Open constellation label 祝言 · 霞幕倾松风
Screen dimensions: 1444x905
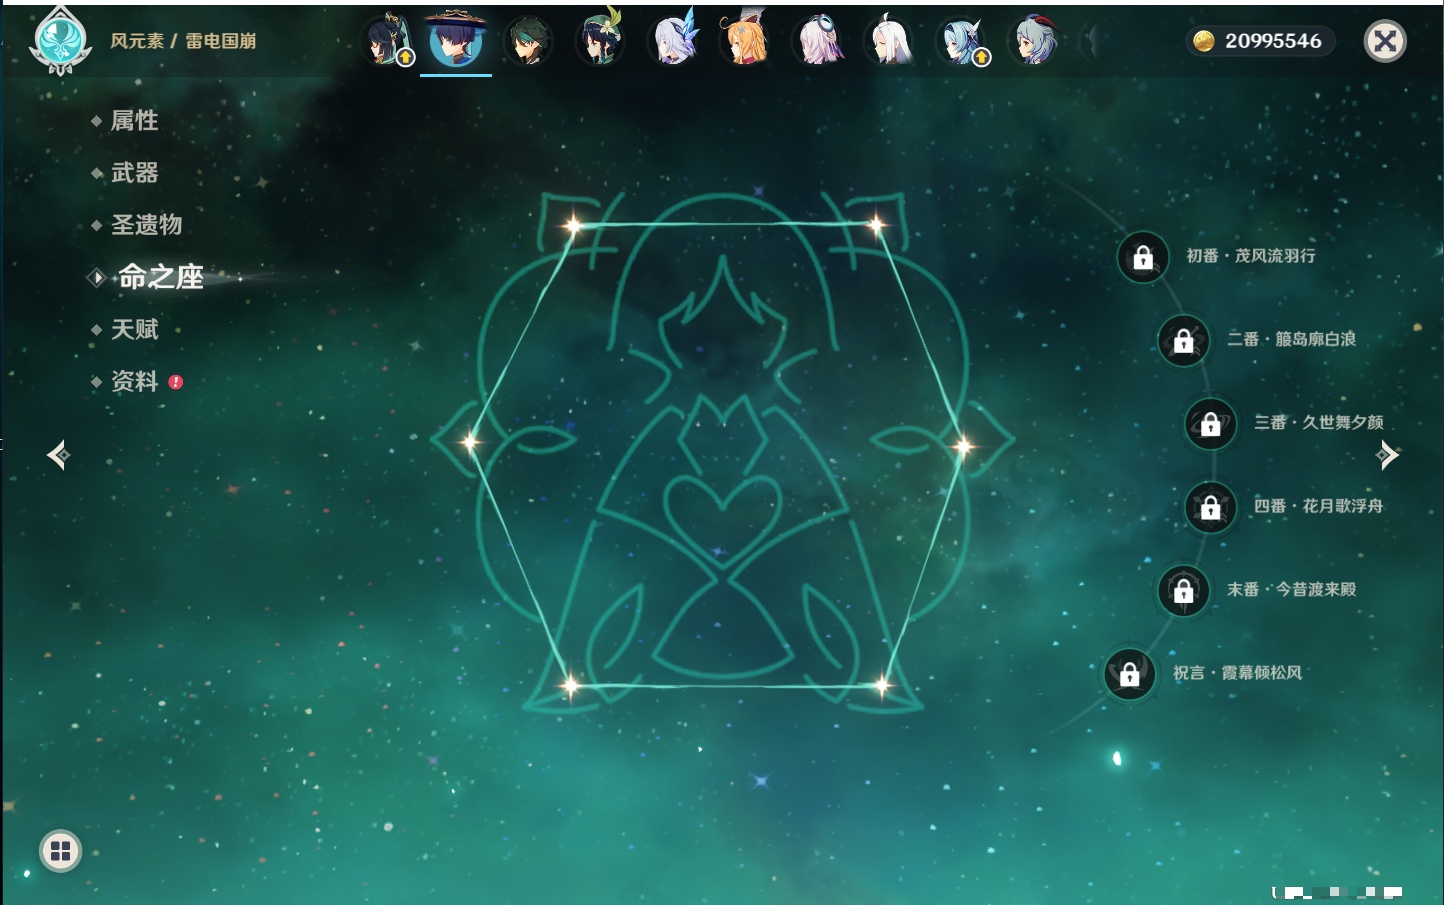[x=1238, y=673]
